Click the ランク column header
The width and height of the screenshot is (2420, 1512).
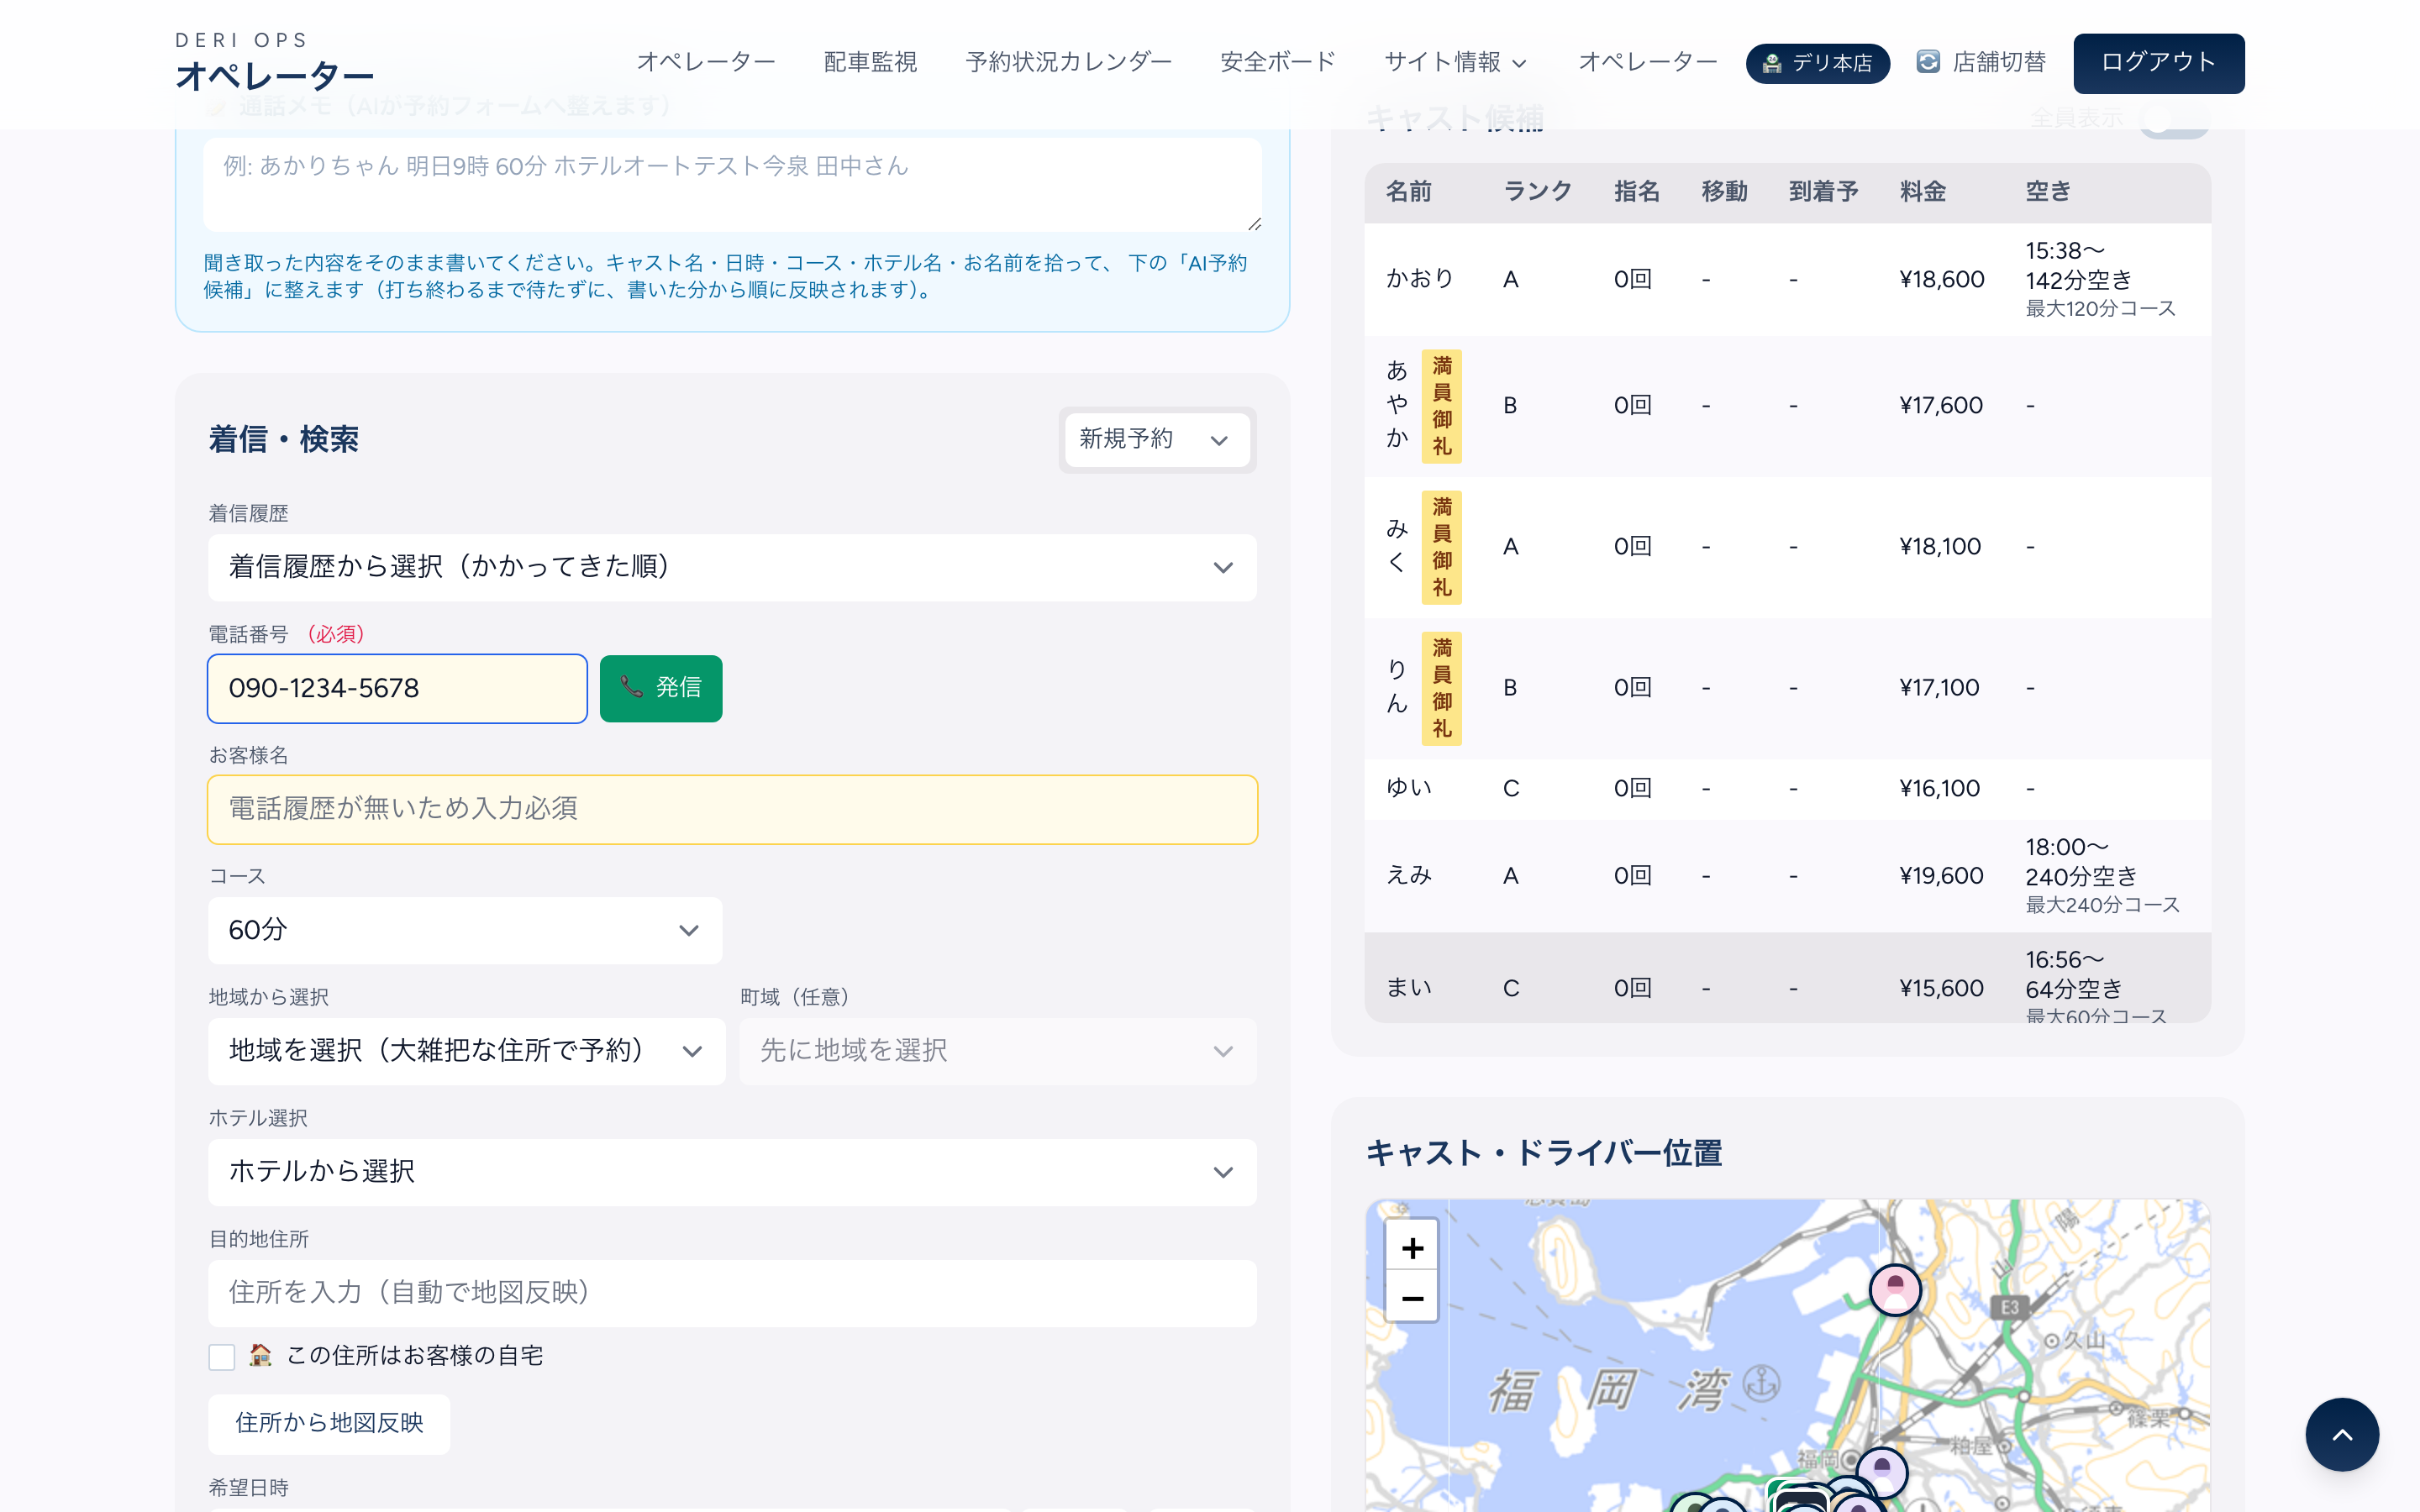[1537, 191]
